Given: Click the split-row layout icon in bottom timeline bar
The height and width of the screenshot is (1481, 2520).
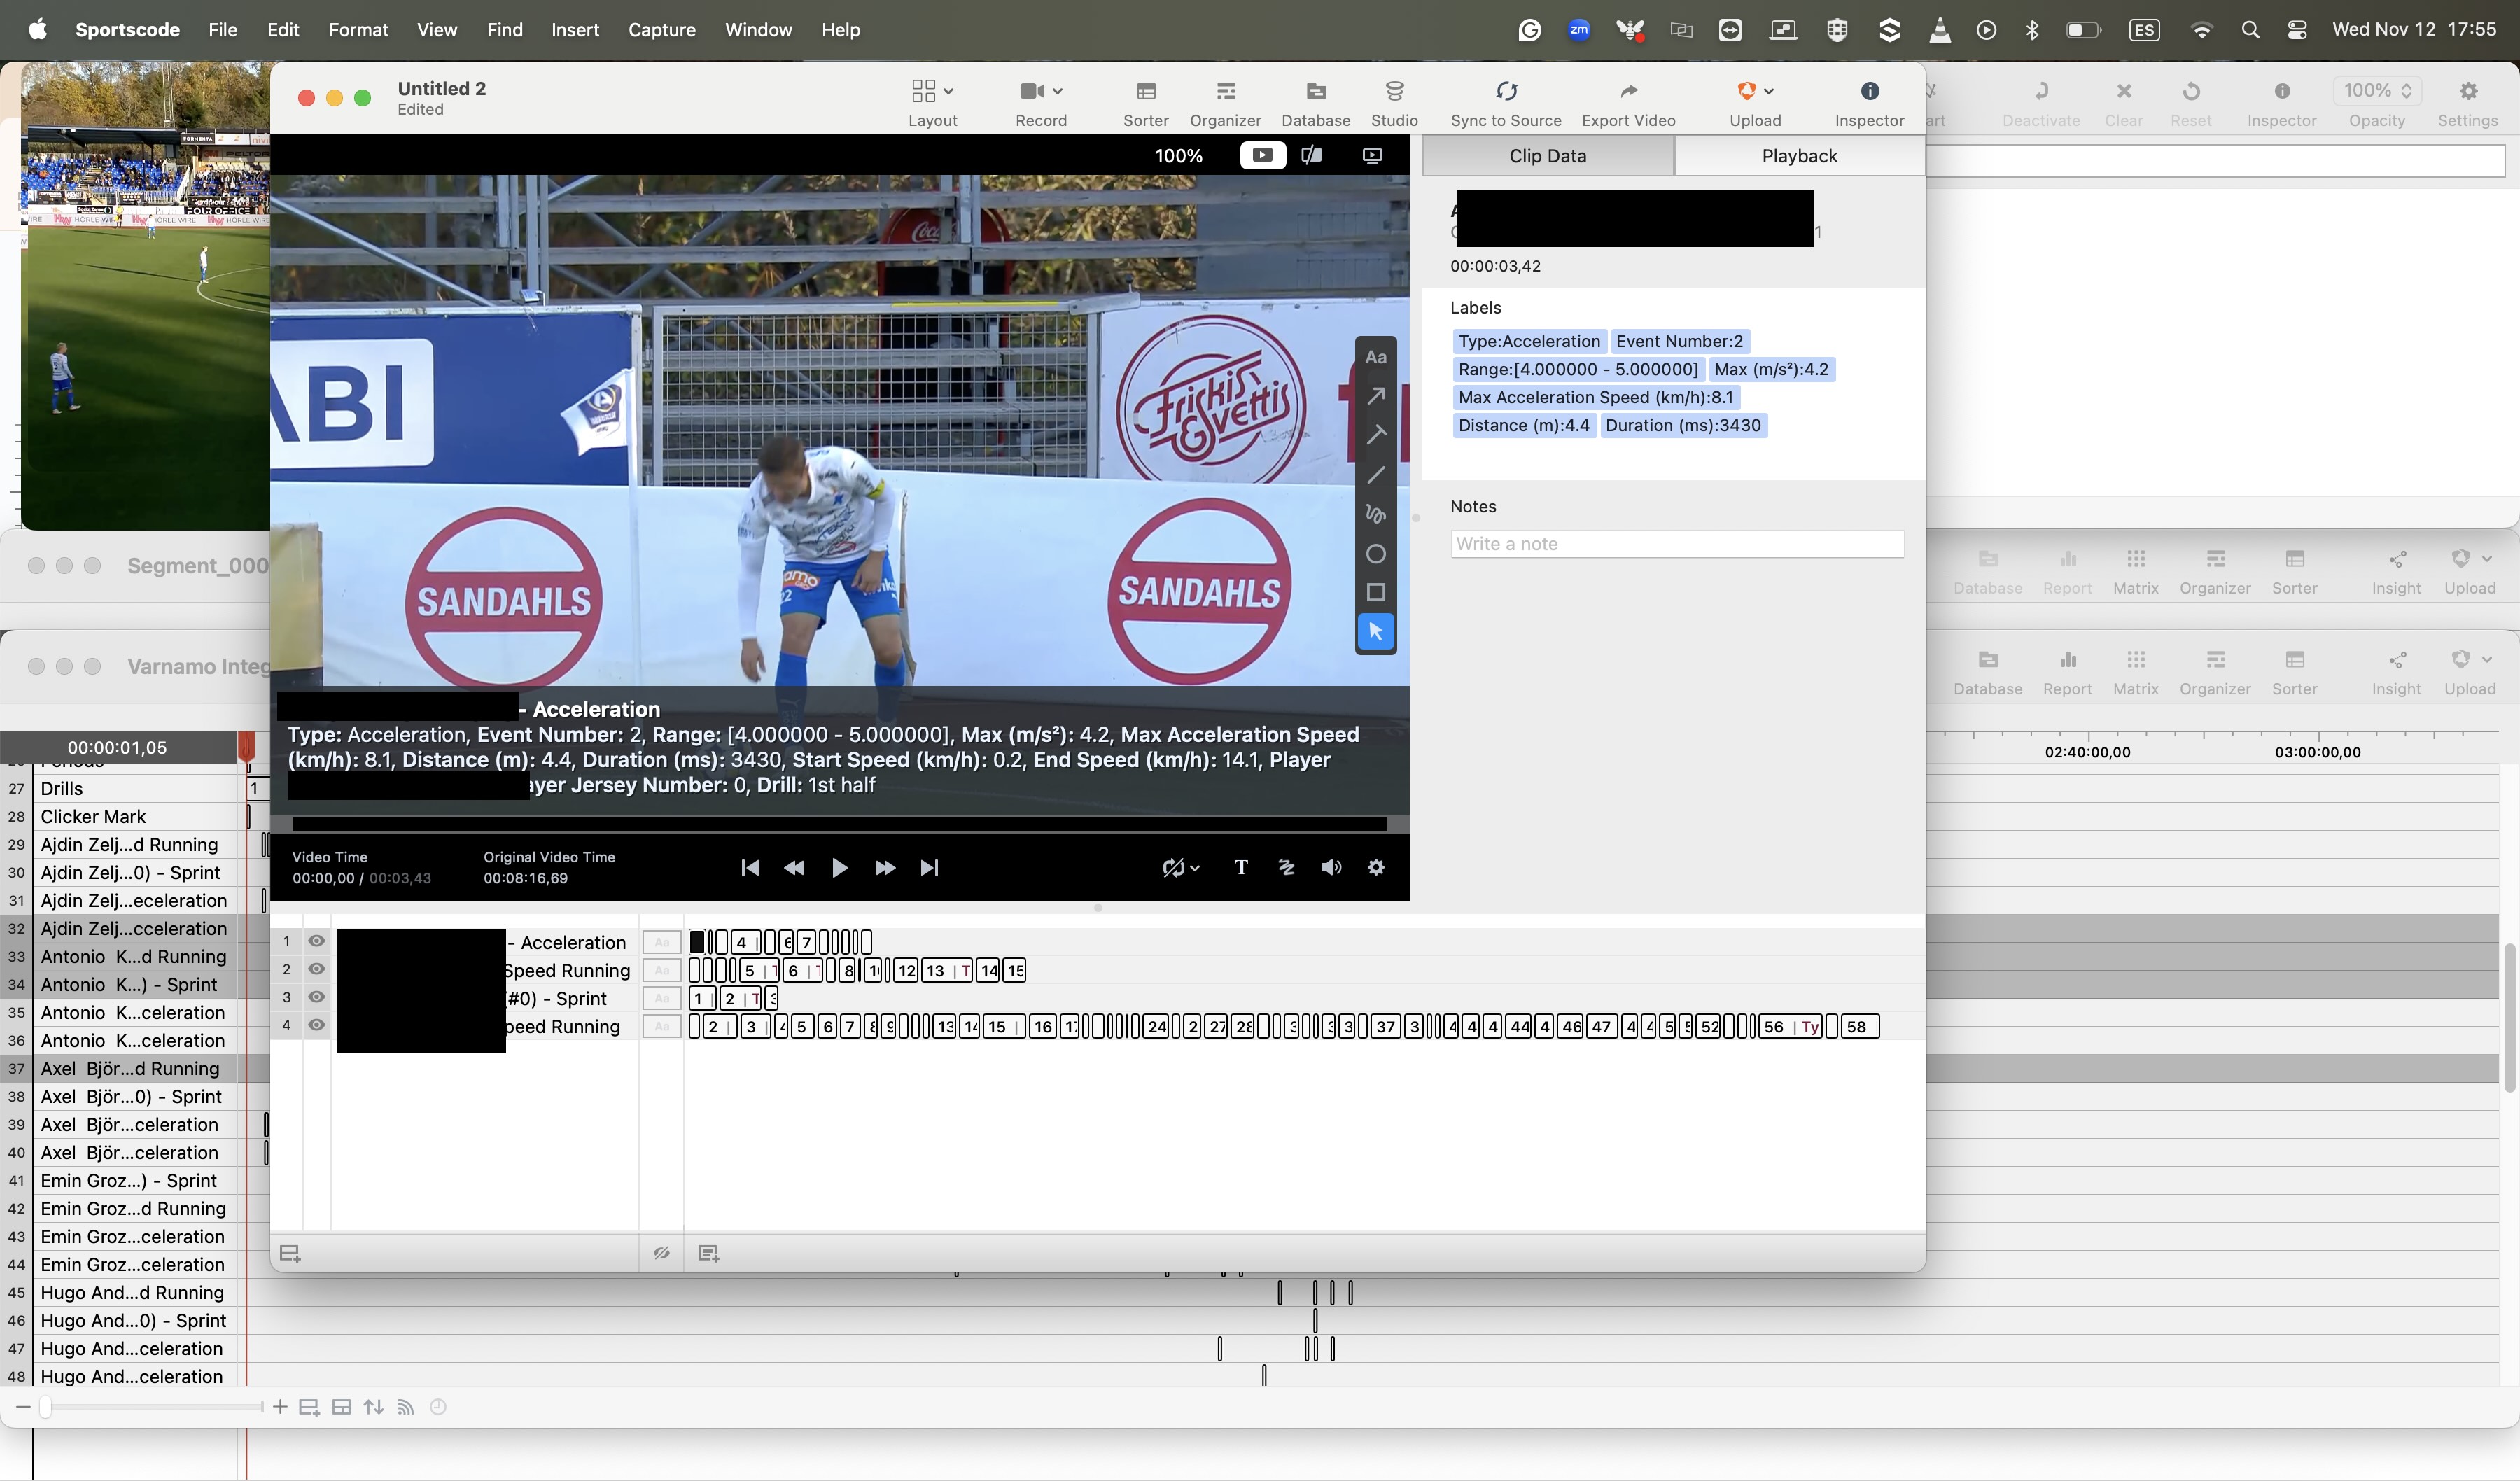Looking at the screenshot, I should click(x=341, y=1407).
